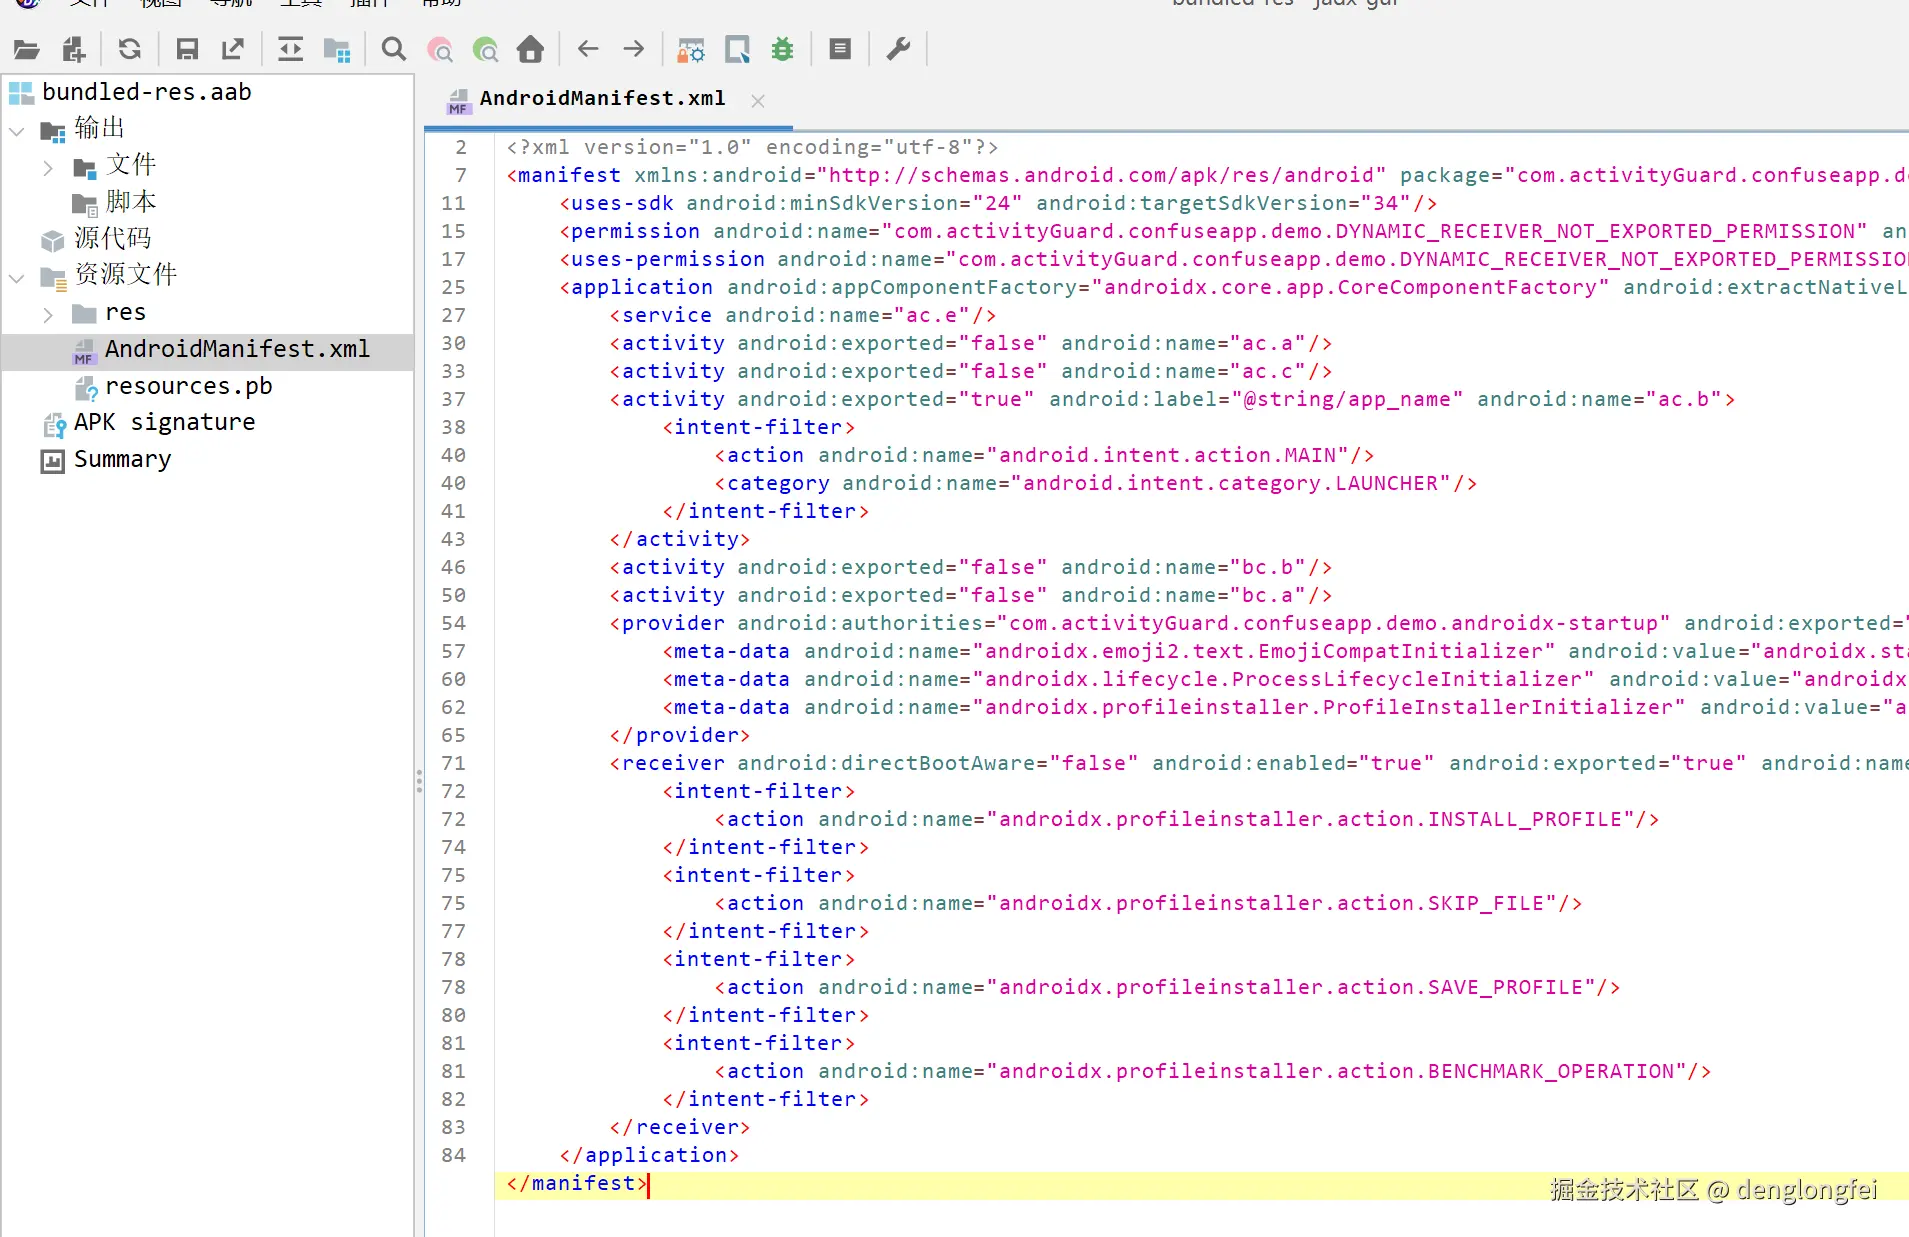Open the log viewer toolbar icon
The width and height of the screenshot is (1909, 1237).
click(x=840, y=49)
